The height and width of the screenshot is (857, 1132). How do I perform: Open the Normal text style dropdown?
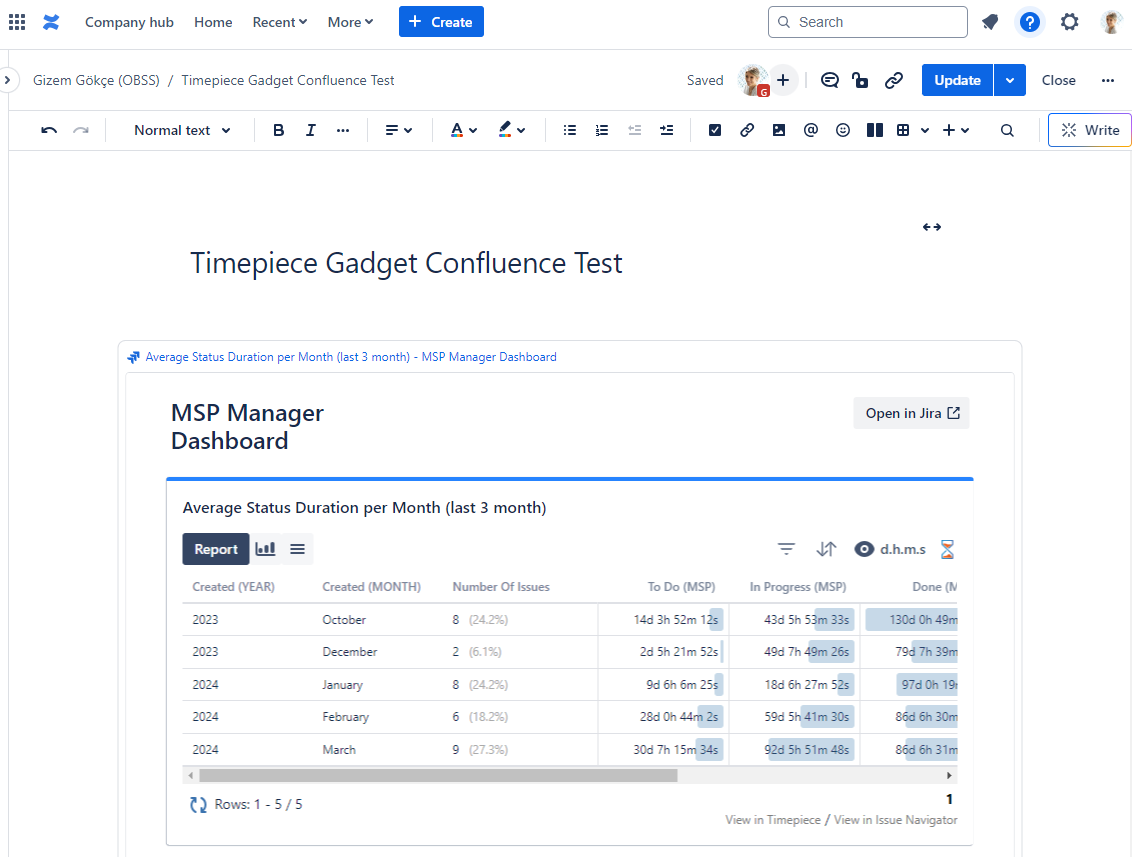[182, 130]
